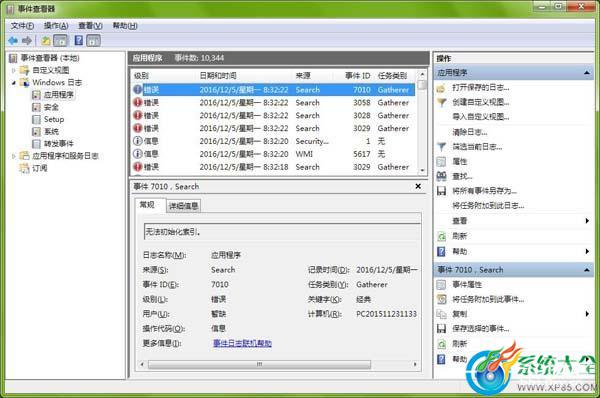
Task: Open the Setup log in tree
Action: tap(54, 119)
